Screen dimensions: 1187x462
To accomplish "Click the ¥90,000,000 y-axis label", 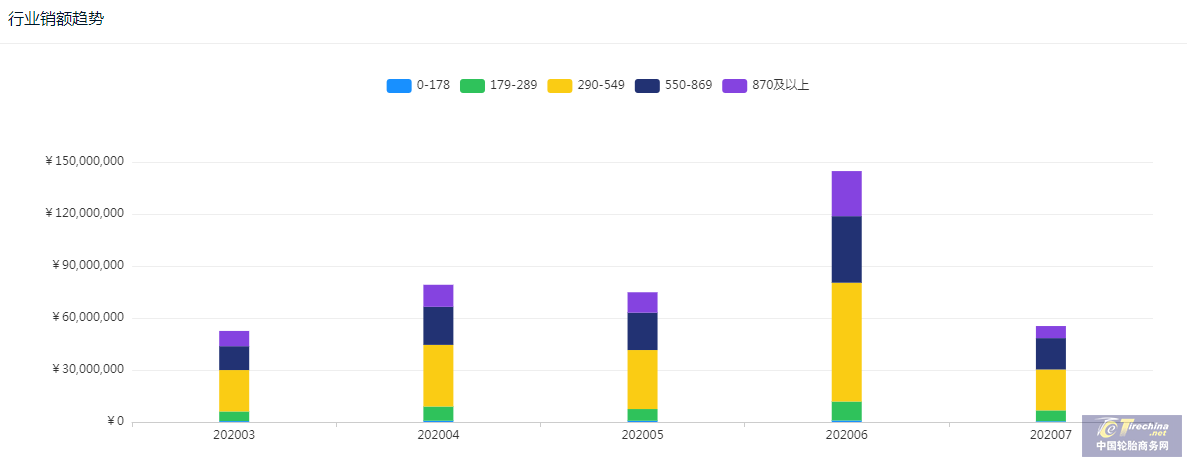I will [87, 266].
